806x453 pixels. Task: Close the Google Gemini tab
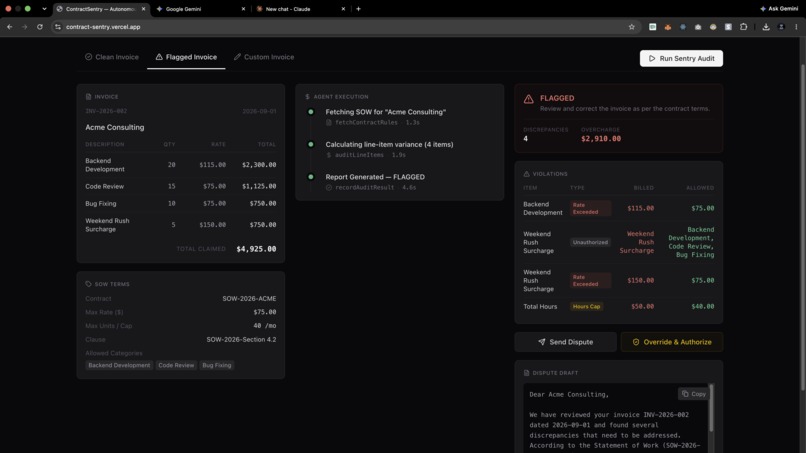[243, 9]
